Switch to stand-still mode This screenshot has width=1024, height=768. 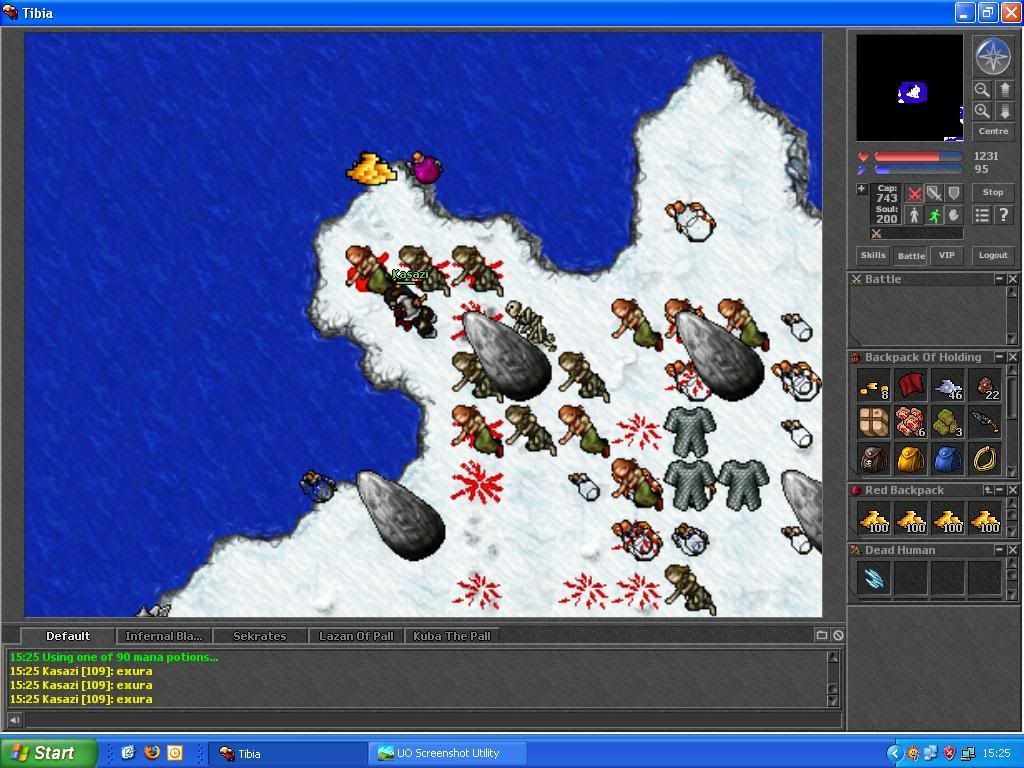pos(915,215)
